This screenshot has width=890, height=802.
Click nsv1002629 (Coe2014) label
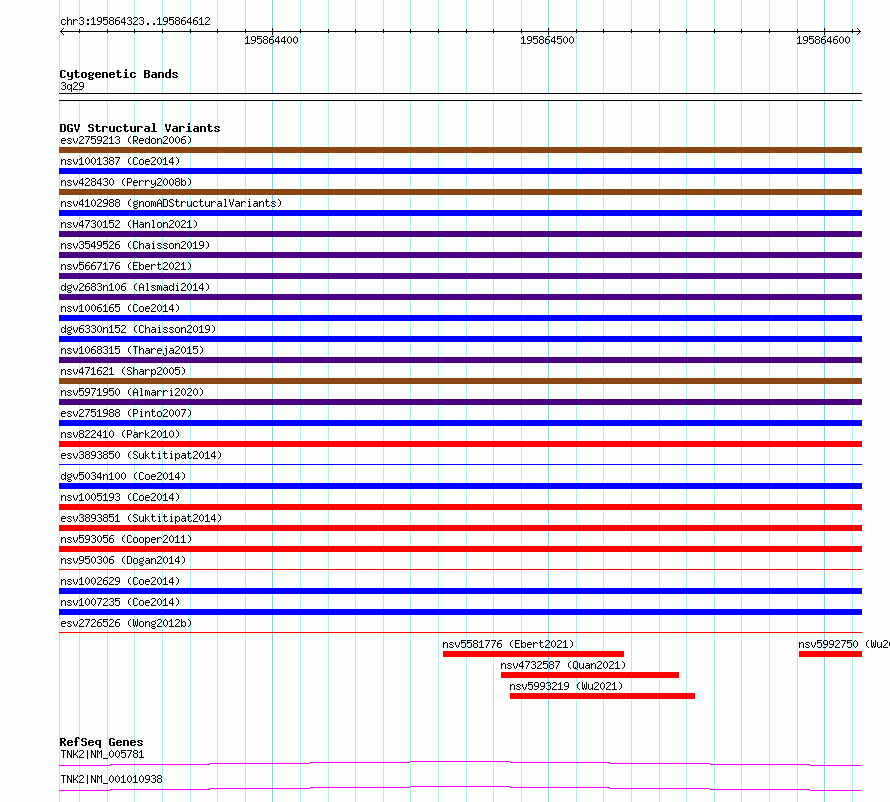click(x=120, y=581)
